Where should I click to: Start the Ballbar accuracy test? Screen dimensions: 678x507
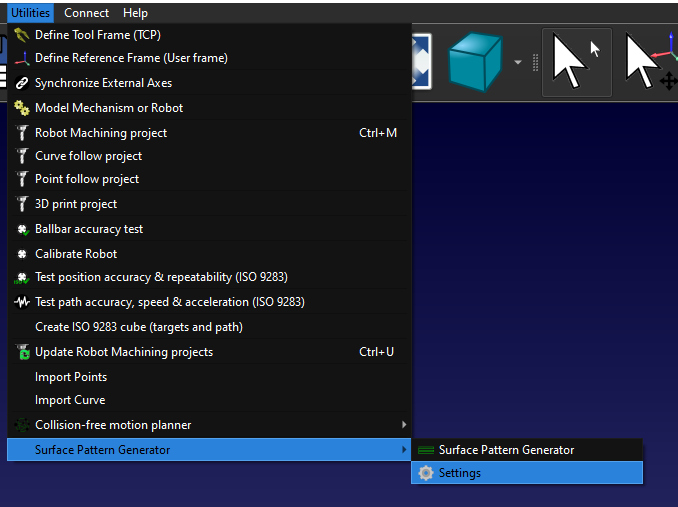209,229
